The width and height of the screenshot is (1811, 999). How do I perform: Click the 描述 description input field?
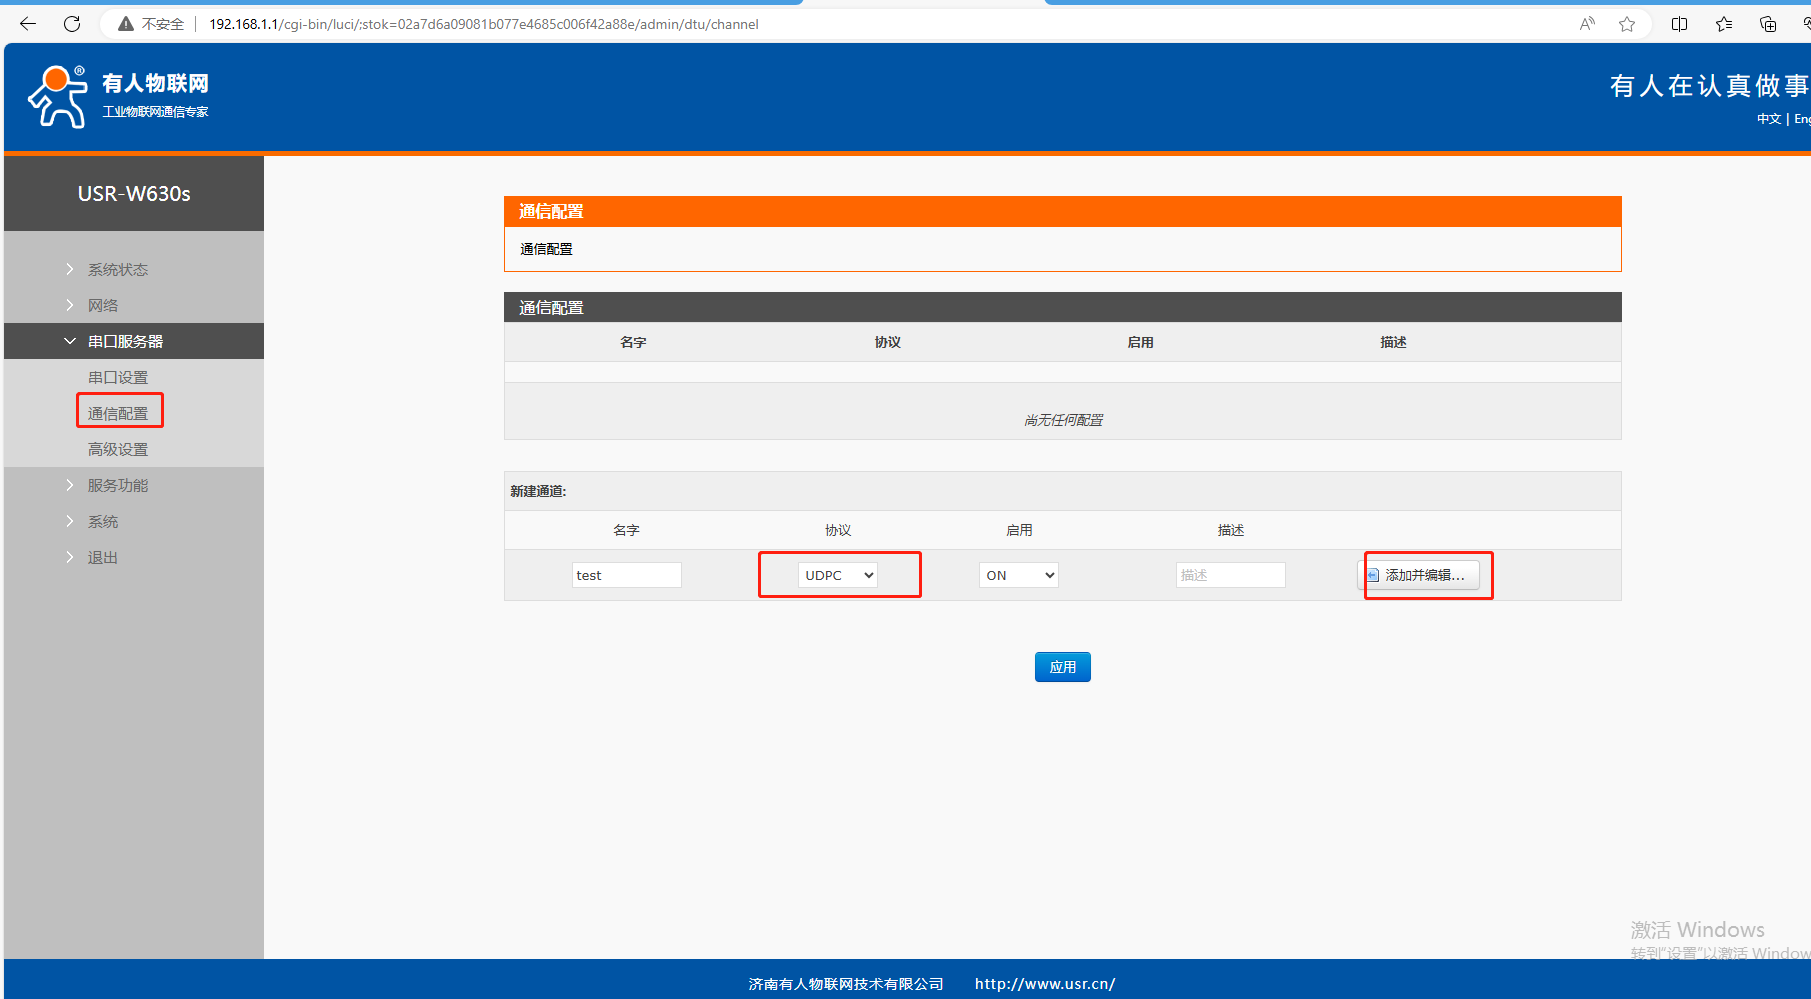[x=1230, y=575]
